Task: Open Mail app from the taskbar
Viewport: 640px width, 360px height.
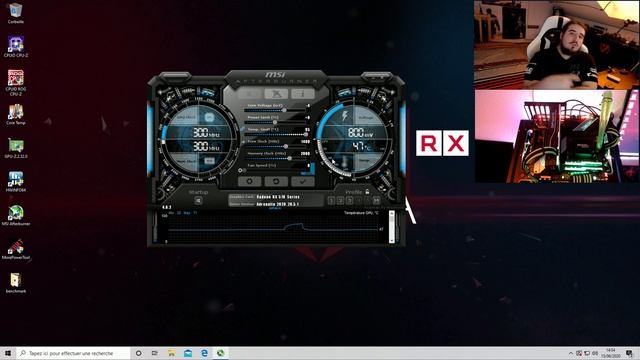Action: (x=188, y=353)
